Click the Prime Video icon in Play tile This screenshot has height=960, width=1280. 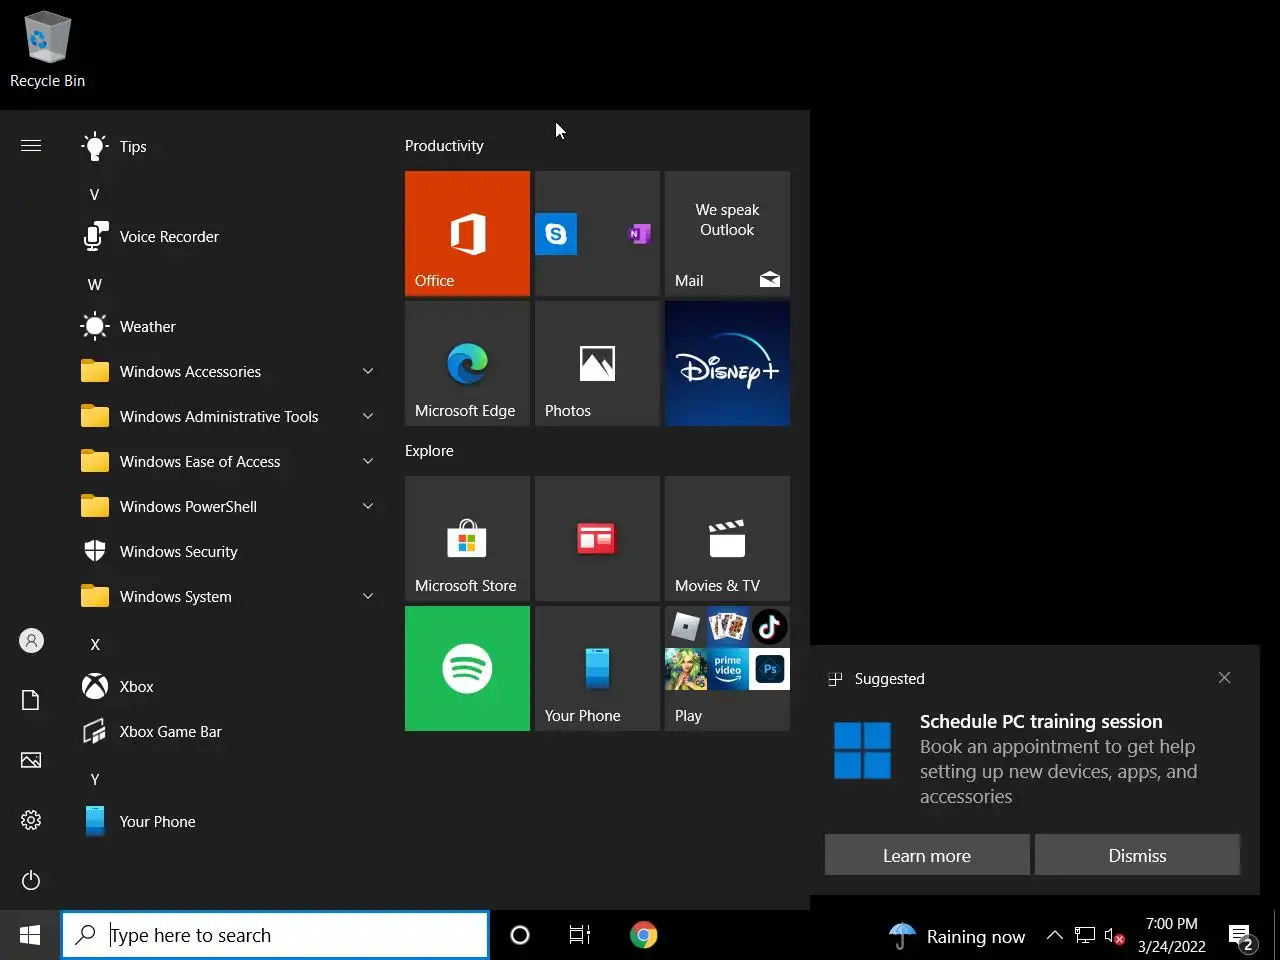[x=727, y=669]
